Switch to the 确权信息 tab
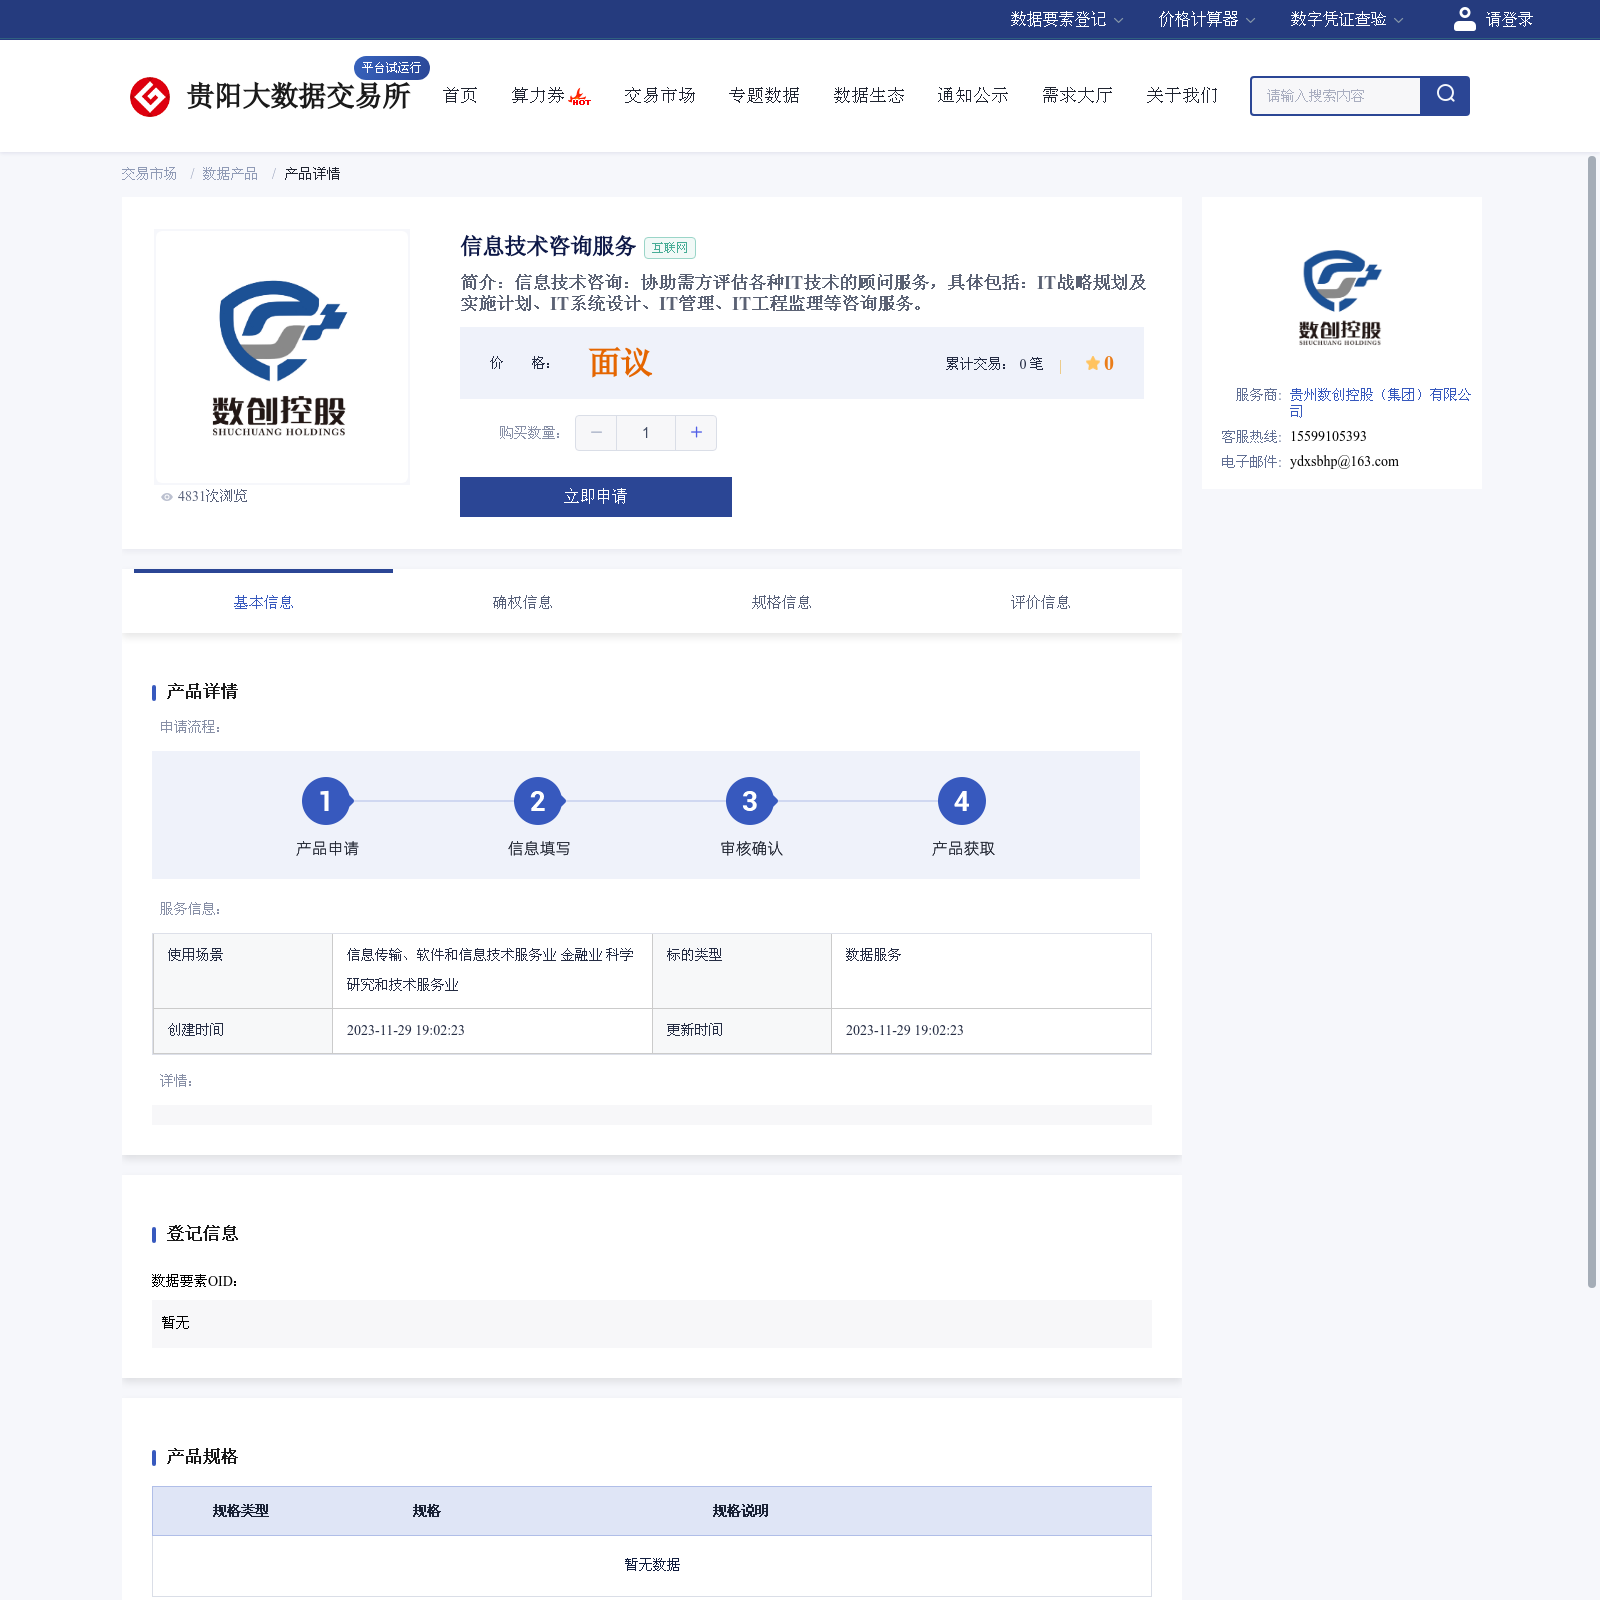Viewport: 1600px width, 1600px height. tap(522, 602)
